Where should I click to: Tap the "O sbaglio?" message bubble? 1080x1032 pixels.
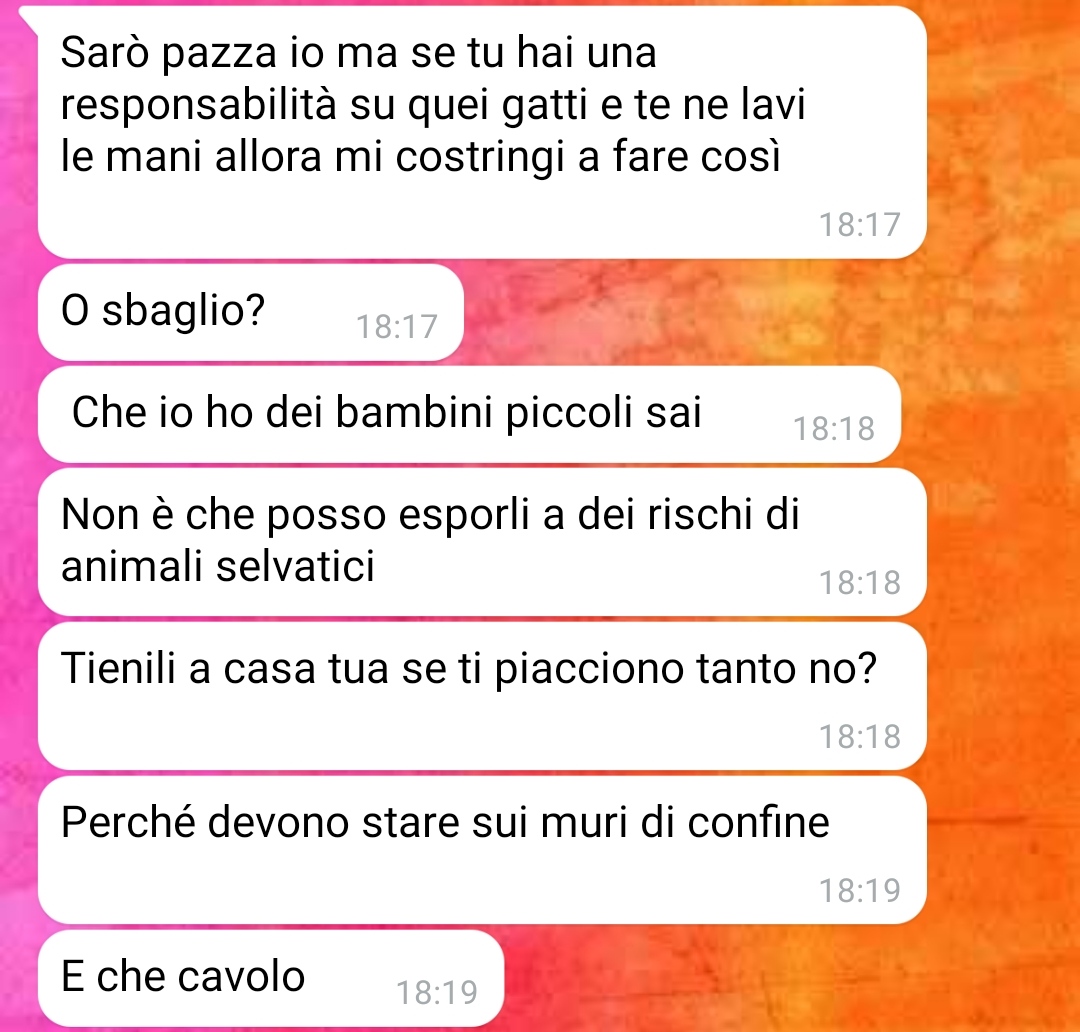pos(251,312)
